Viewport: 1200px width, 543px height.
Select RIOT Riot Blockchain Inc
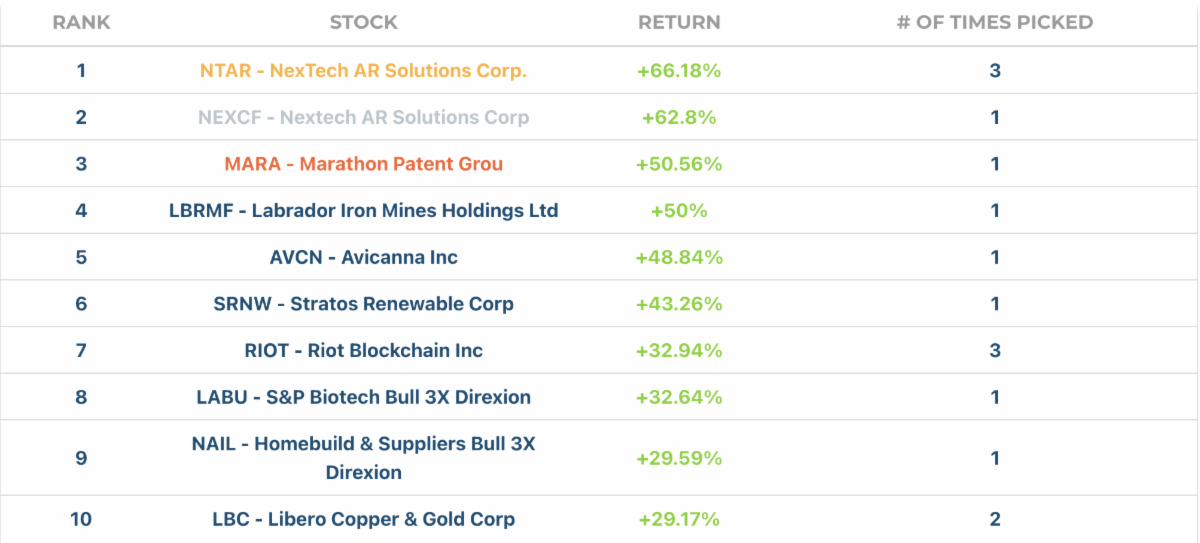pos(363,350)
